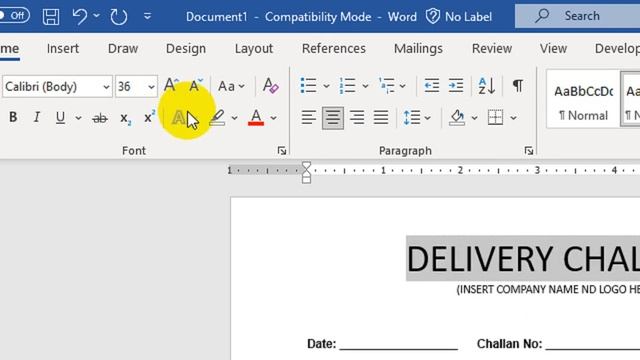
Task: Go to the View tab
Action: [553, 49]
